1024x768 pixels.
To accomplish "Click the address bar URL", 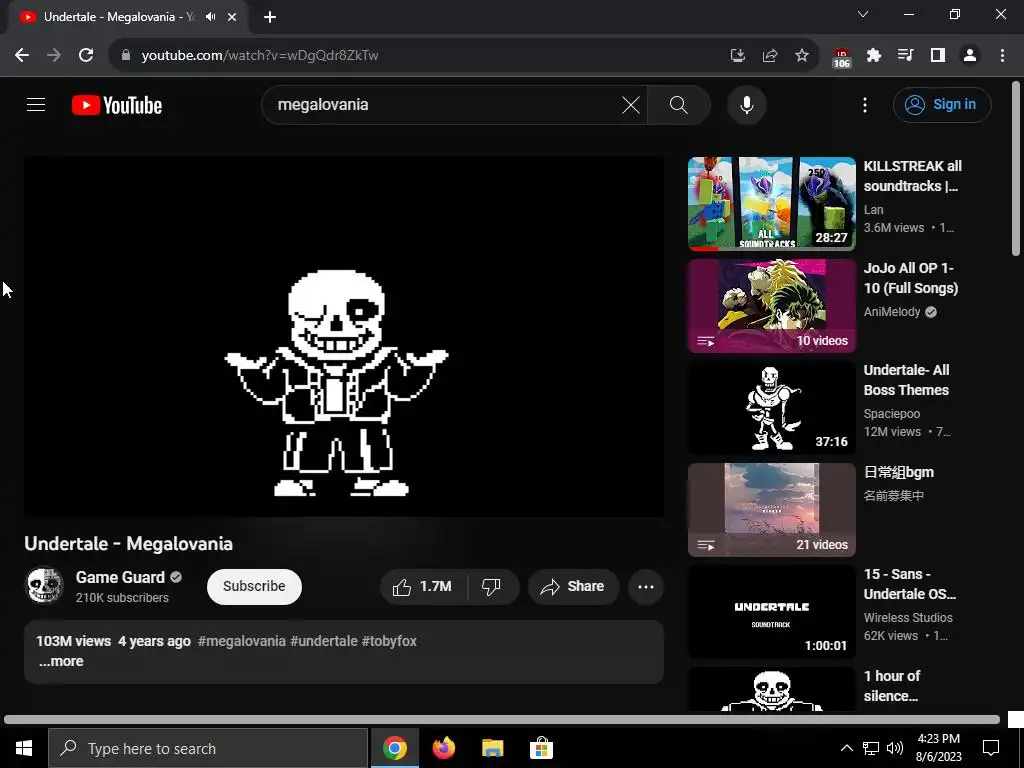I will point(260,56).
